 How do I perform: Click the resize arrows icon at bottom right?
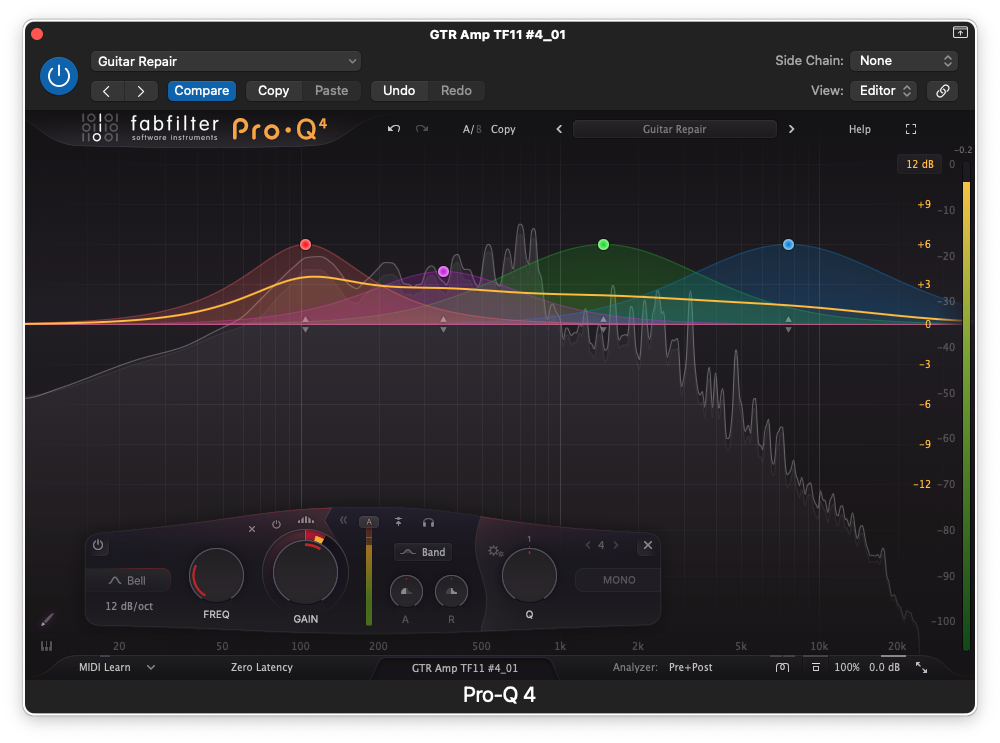coord(921,667)
